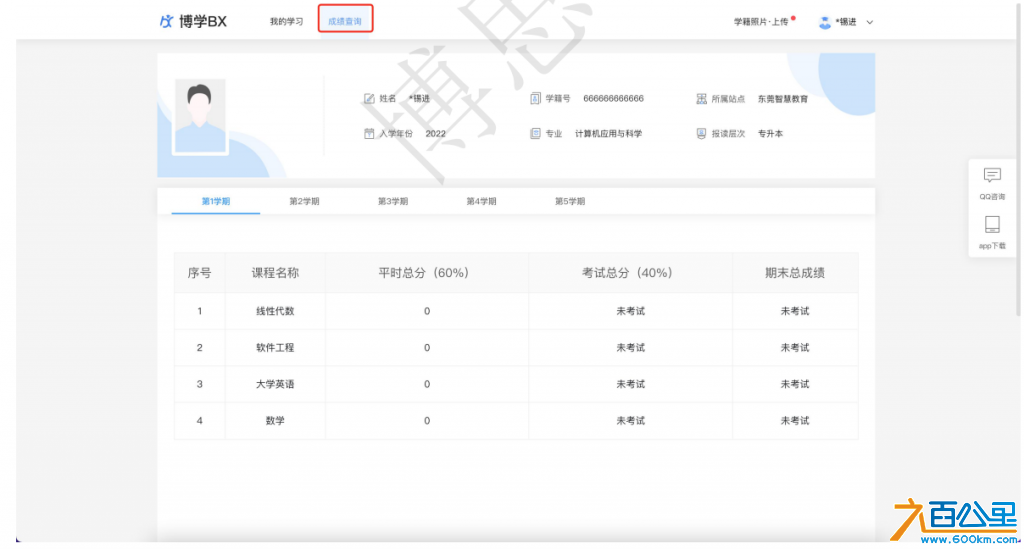Select the 软件工程 course cell
This screenshot has width=1024, height=549.
[x=275, y=347]
